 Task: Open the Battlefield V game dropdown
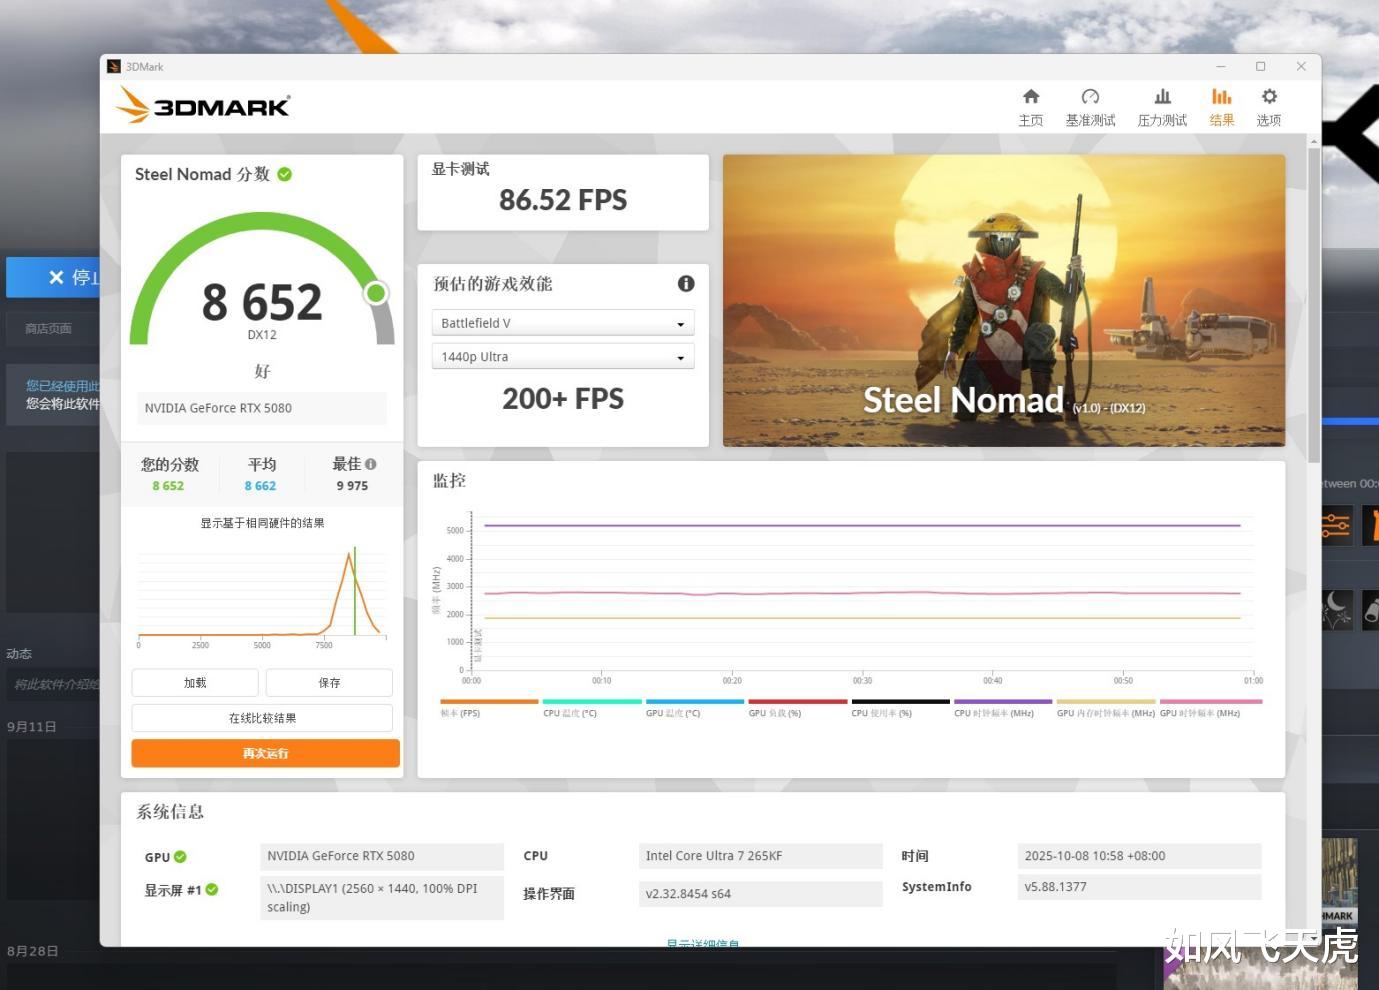point(563,323)
